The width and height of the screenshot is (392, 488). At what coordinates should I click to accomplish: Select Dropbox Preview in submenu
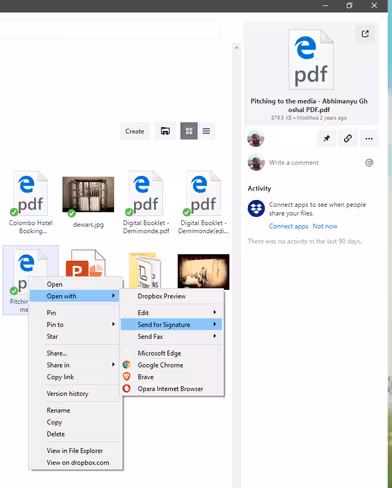172,296
